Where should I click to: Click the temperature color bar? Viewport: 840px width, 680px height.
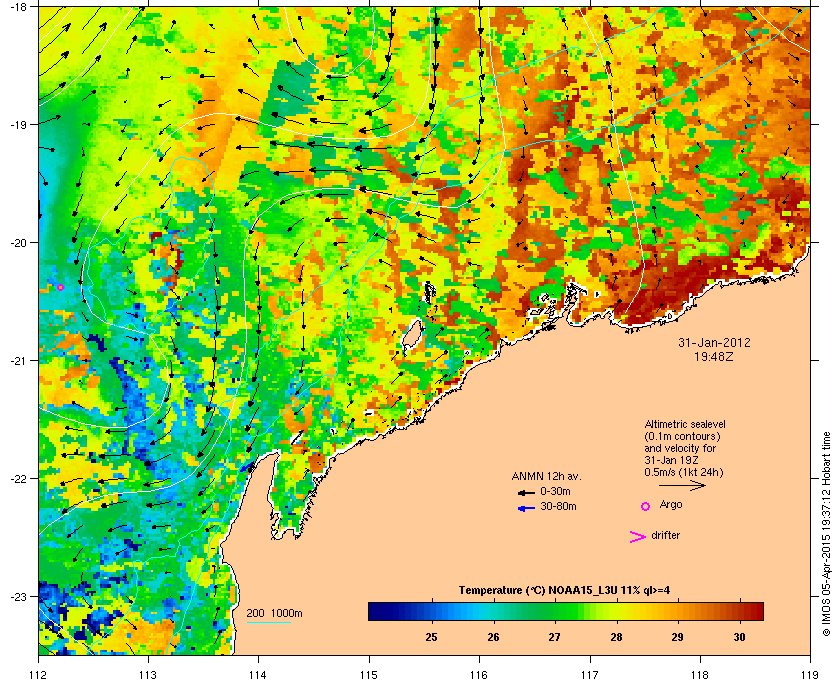[566, 611]
